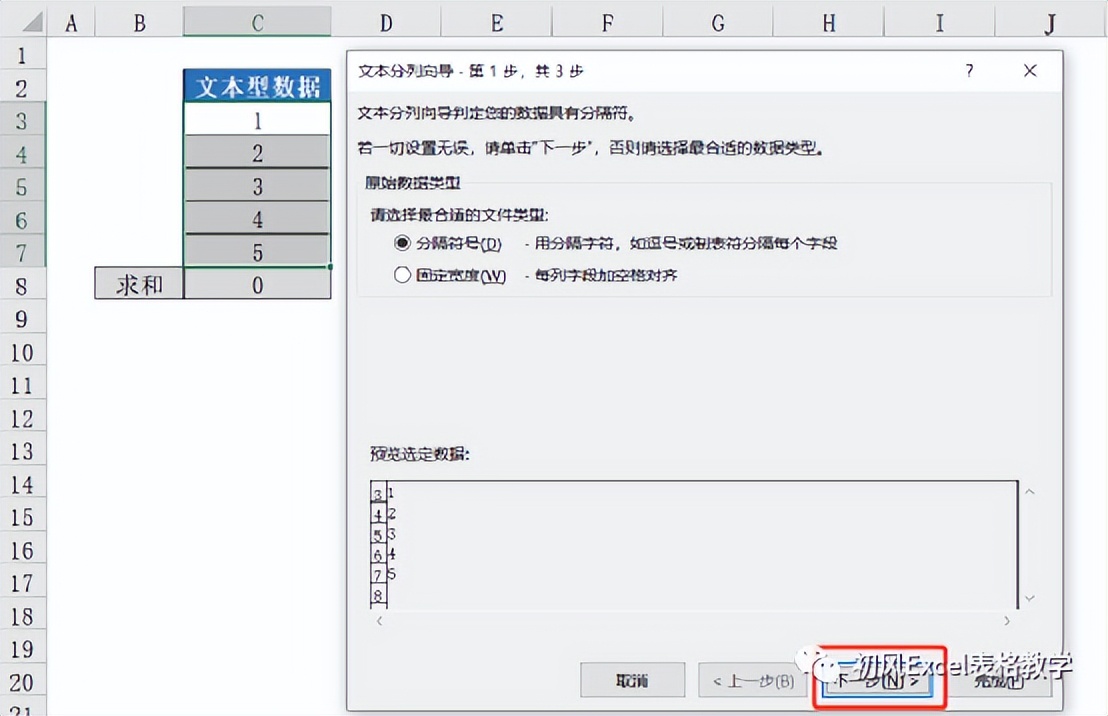
Task: Click the preview scroll-left arrow
Action: click(379, 621)
